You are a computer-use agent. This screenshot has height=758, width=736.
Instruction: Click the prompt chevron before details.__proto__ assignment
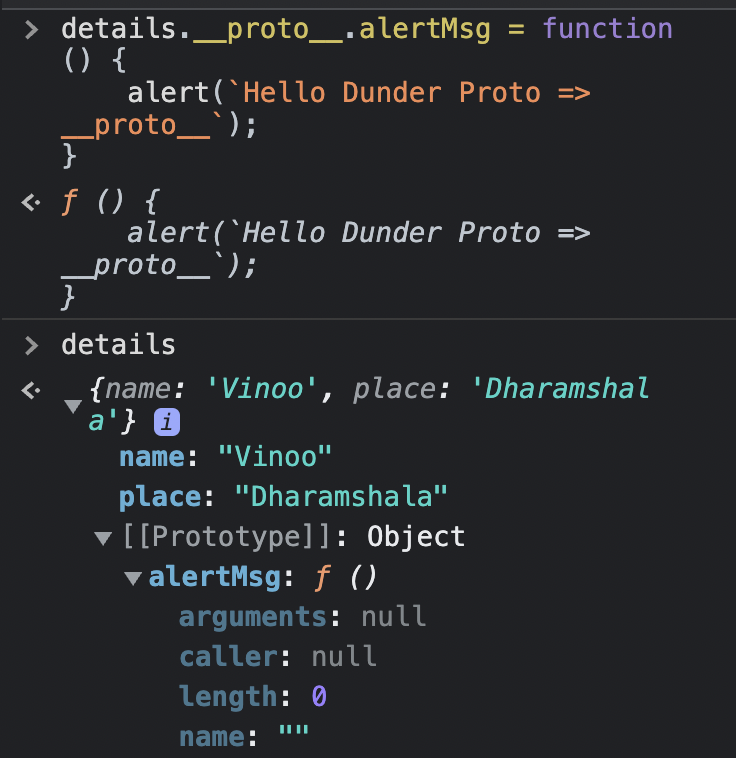click(32, 30)
